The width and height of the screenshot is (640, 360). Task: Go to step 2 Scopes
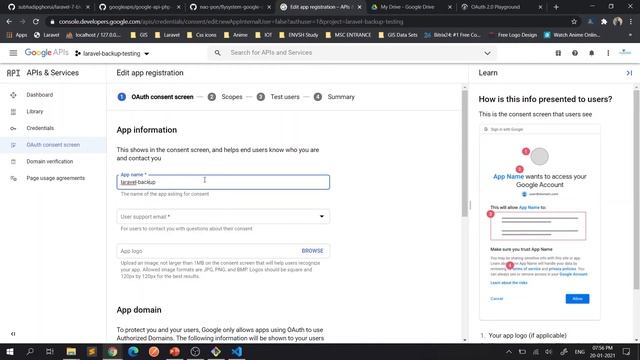tap(225, 97)
